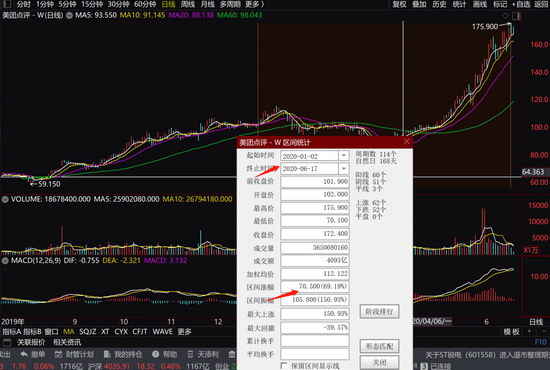Click the 撤单 undo arrow icon
This screenshot has height=370, width=550.
tap(24, 354)
